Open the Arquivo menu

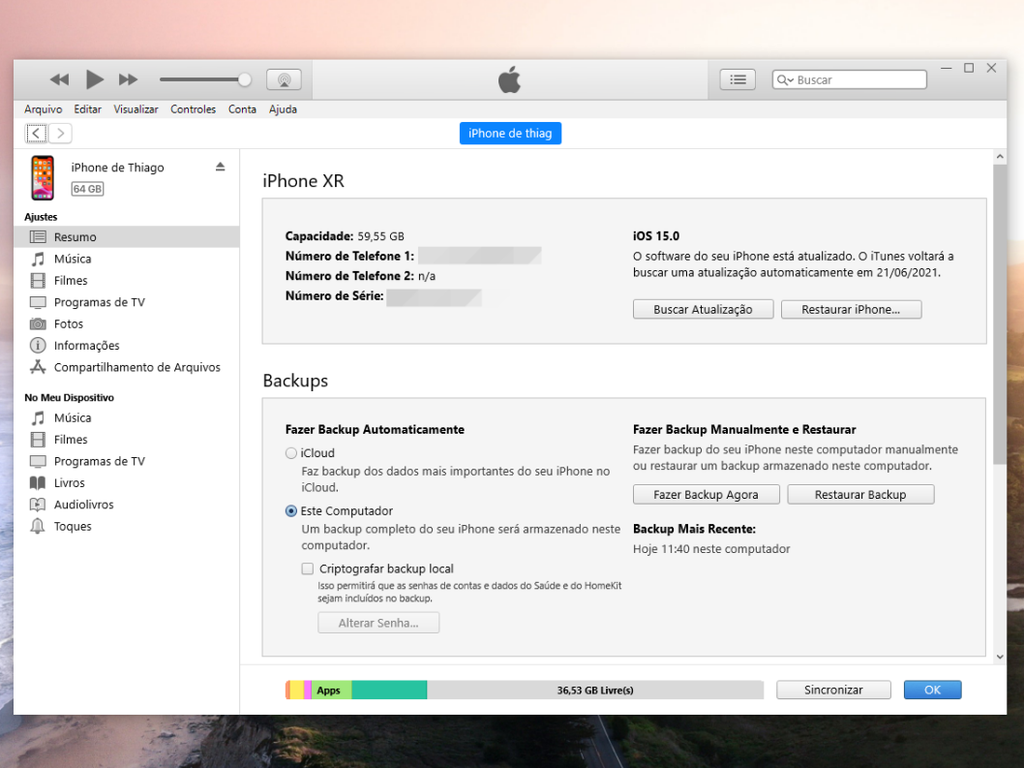coord(43,109)
